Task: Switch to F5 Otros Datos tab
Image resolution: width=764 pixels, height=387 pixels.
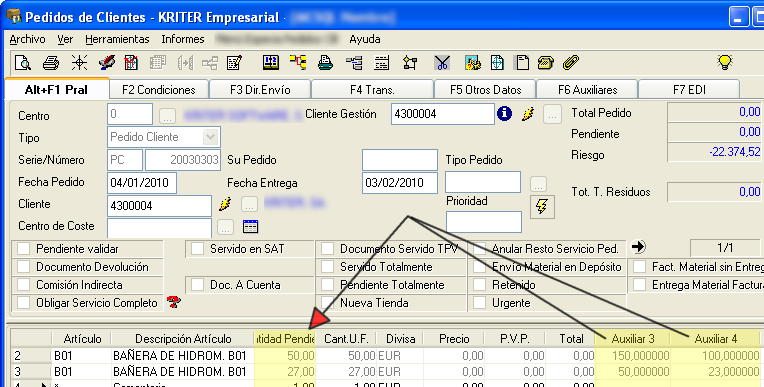Action: (x=485, y=90)
